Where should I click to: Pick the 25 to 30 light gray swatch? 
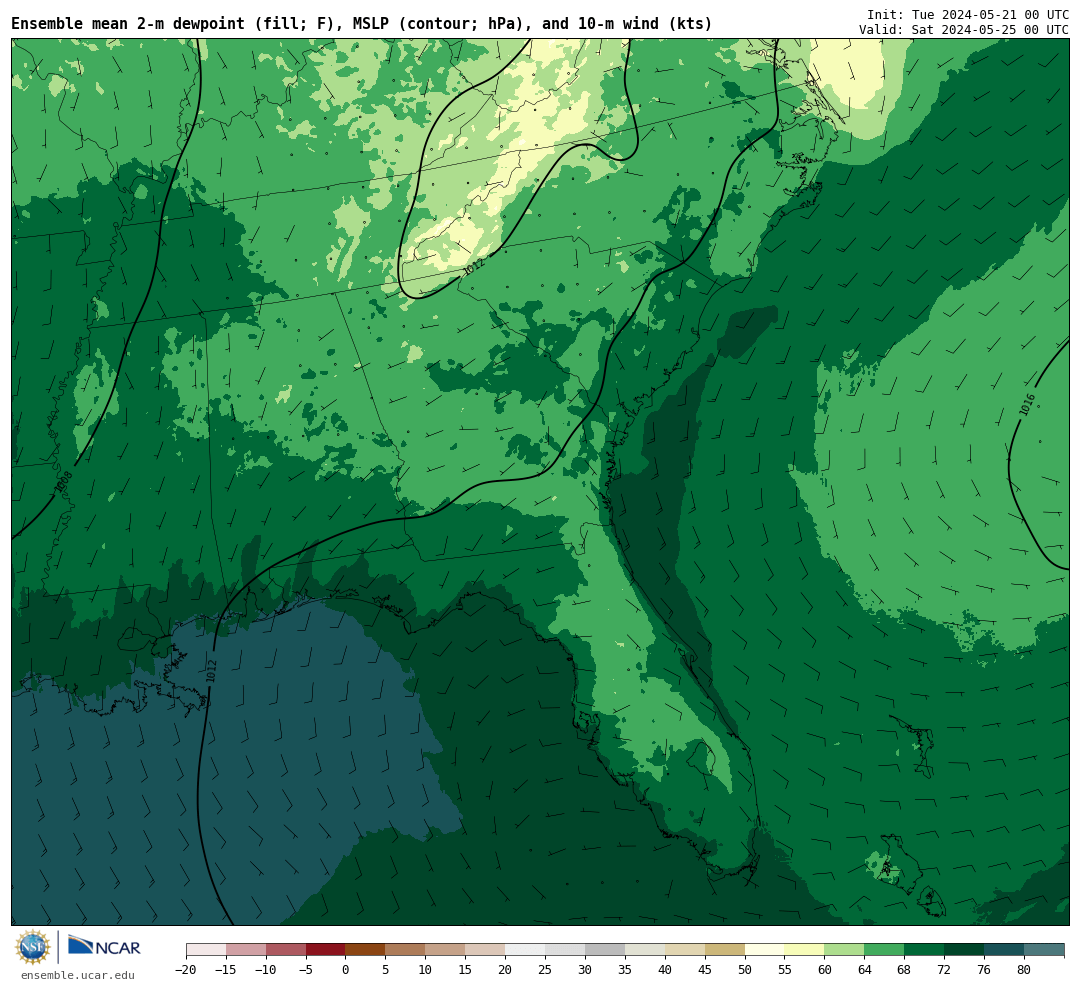pos(565,950)
